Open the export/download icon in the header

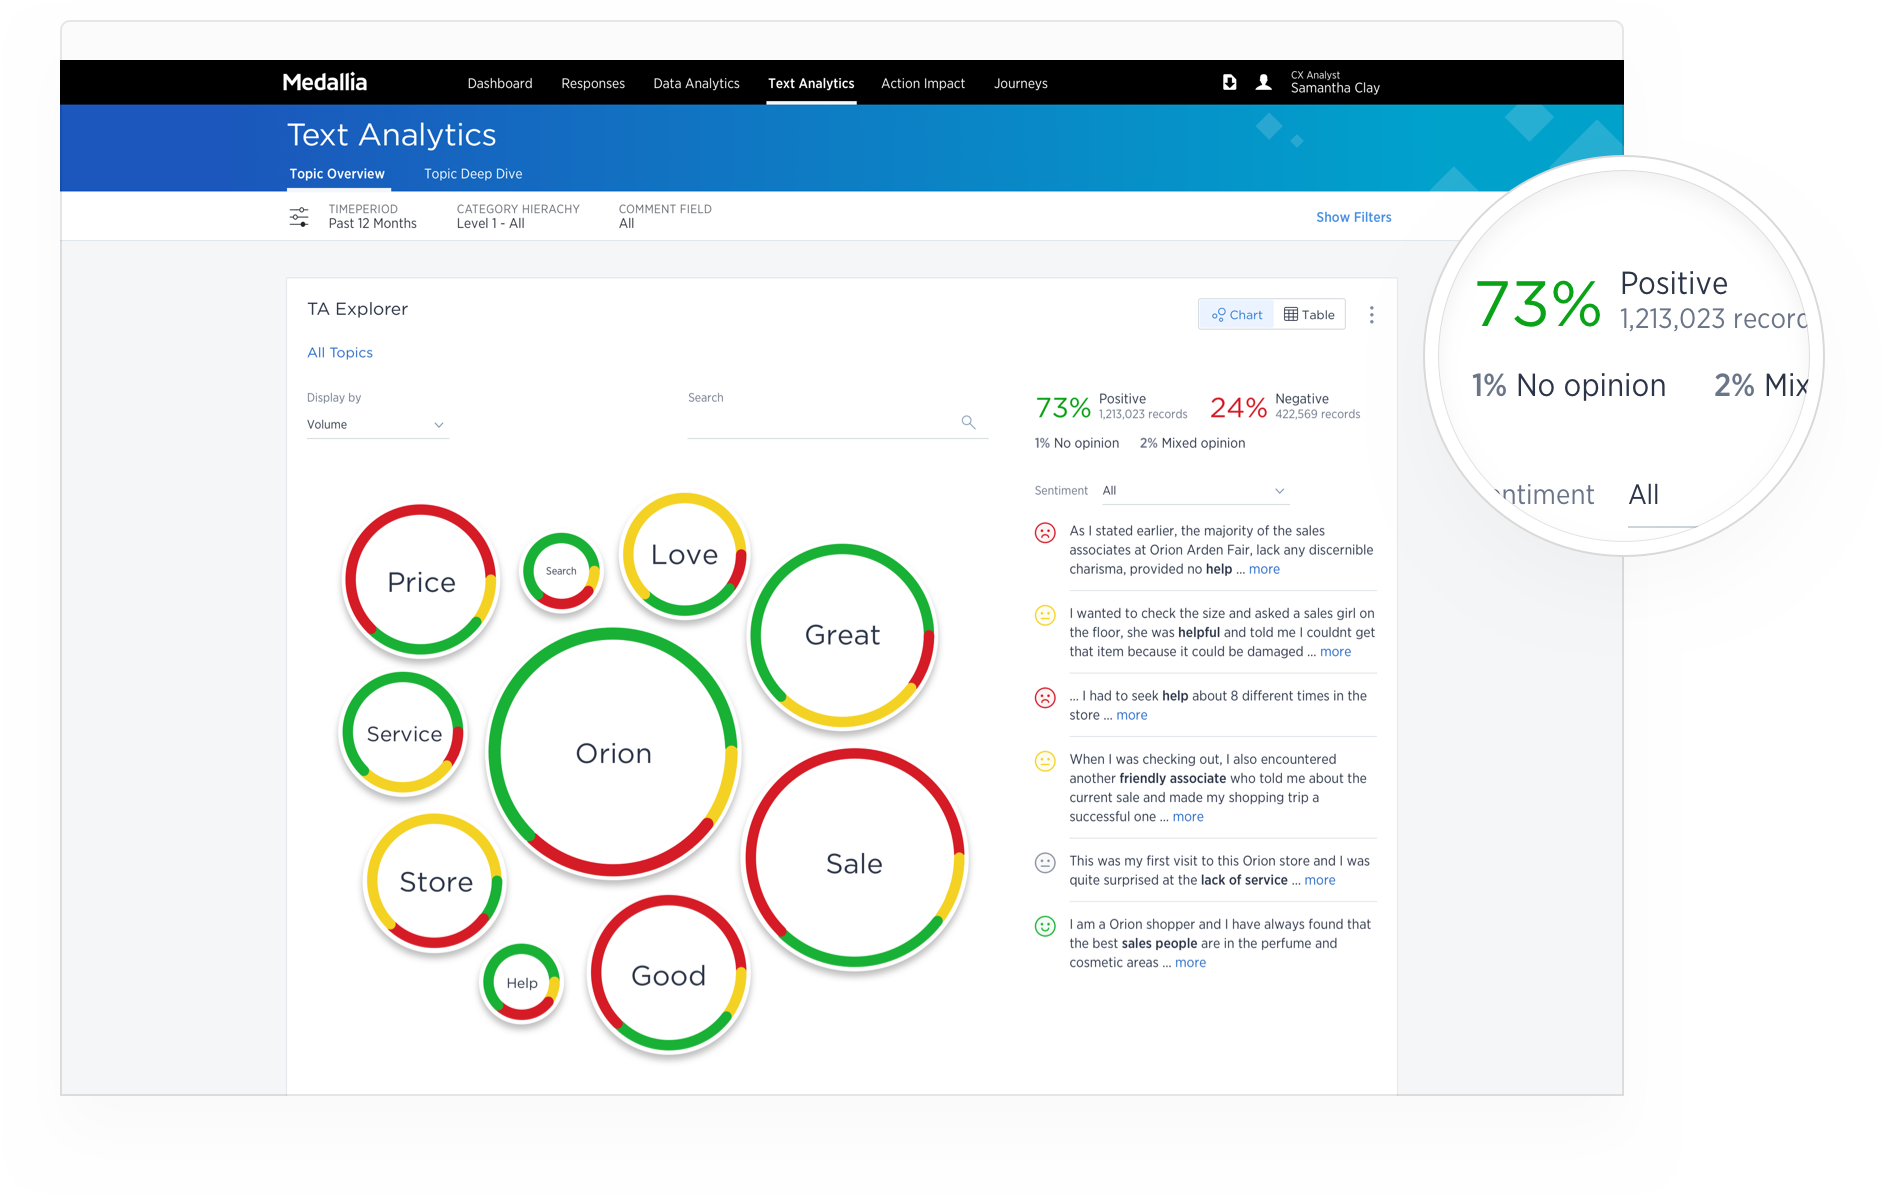1228,82
